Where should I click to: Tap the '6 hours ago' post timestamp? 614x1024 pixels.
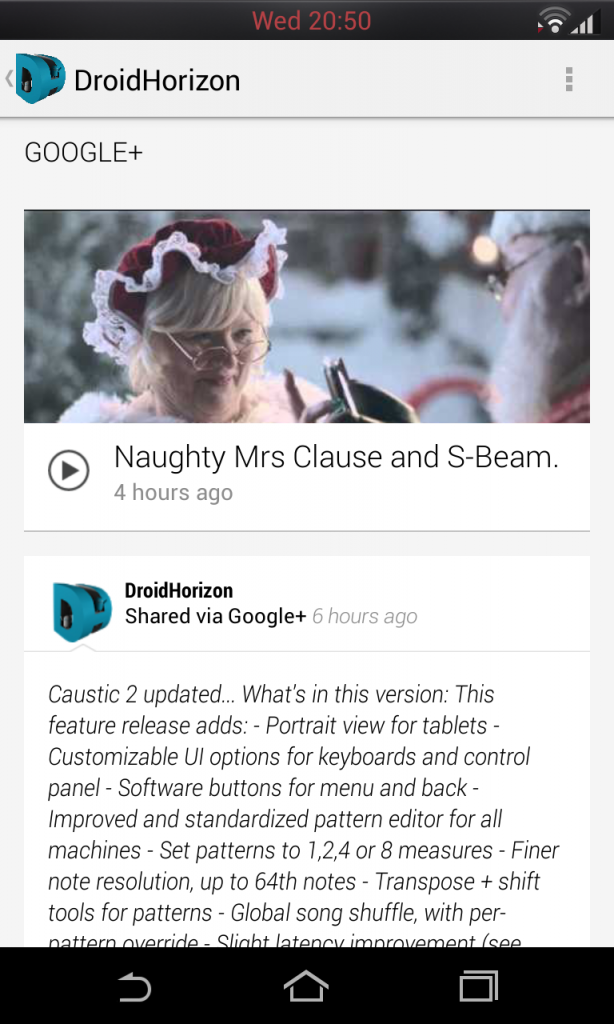(364, 616)
